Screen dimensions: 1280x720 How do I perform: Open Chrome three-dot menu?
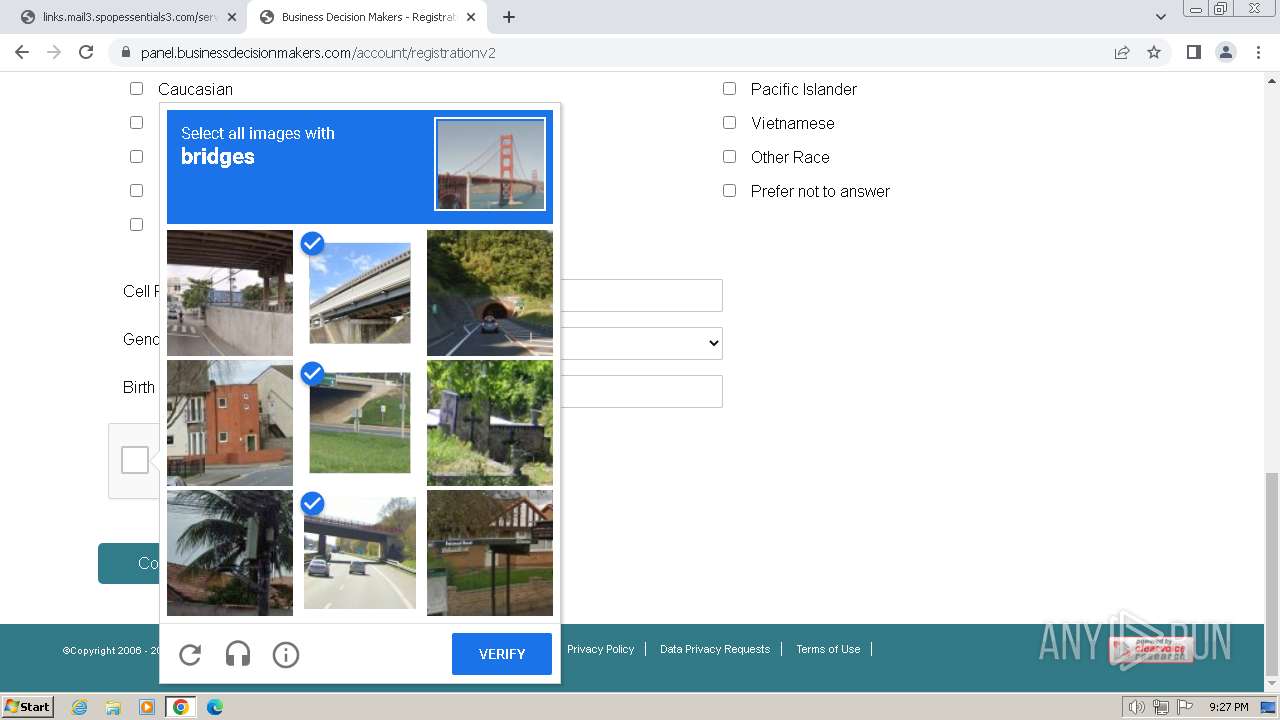1258,52
